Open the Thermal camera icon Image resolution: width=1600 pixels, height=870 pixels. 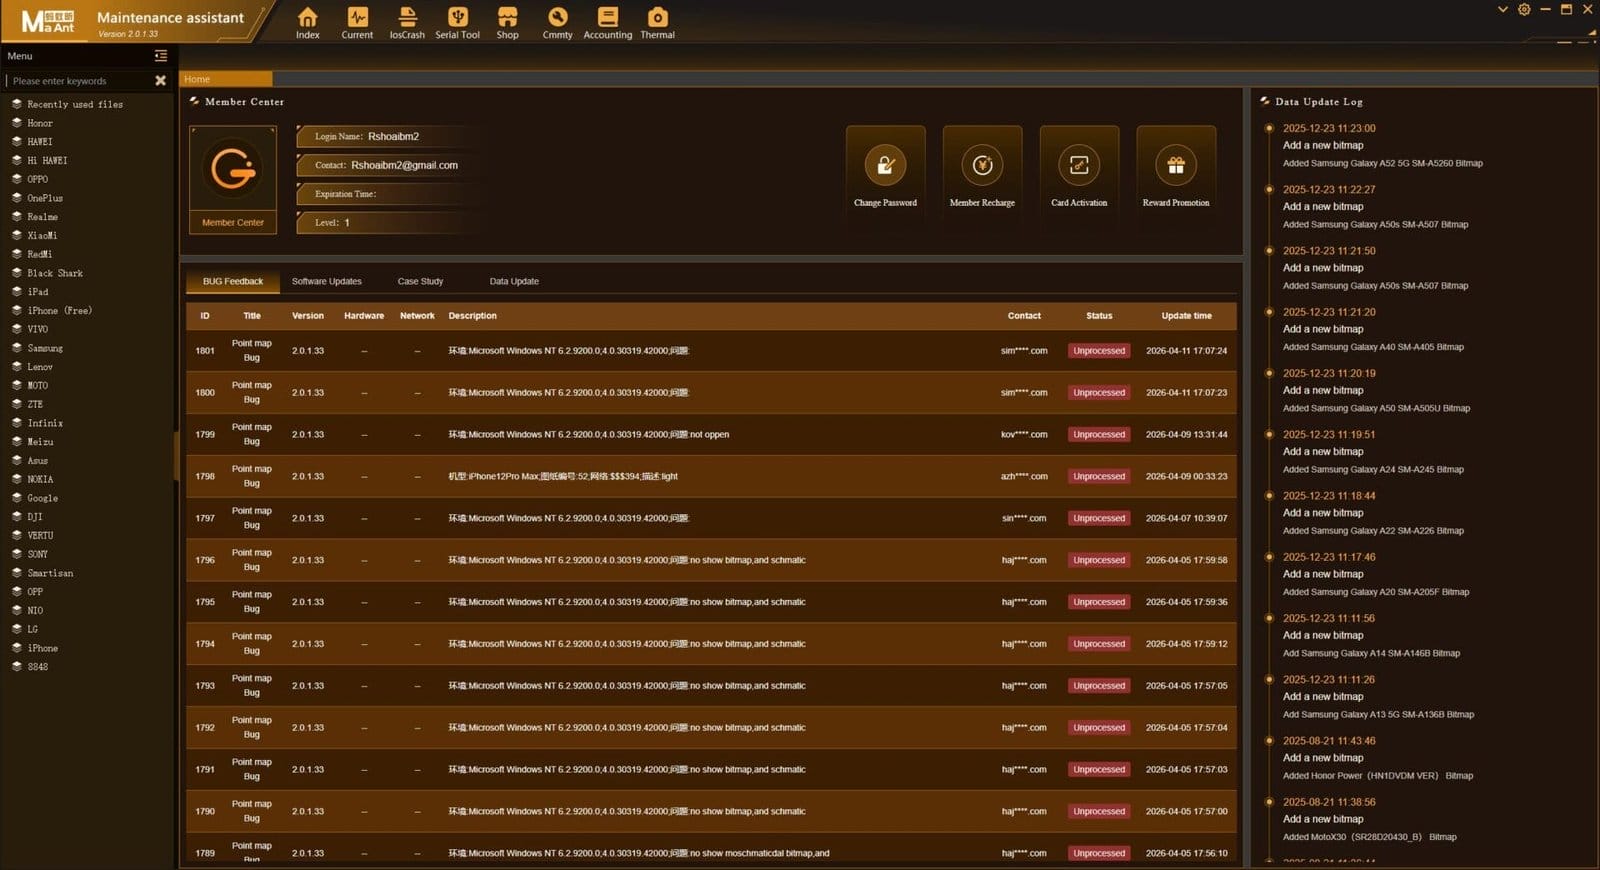(657, 22)
